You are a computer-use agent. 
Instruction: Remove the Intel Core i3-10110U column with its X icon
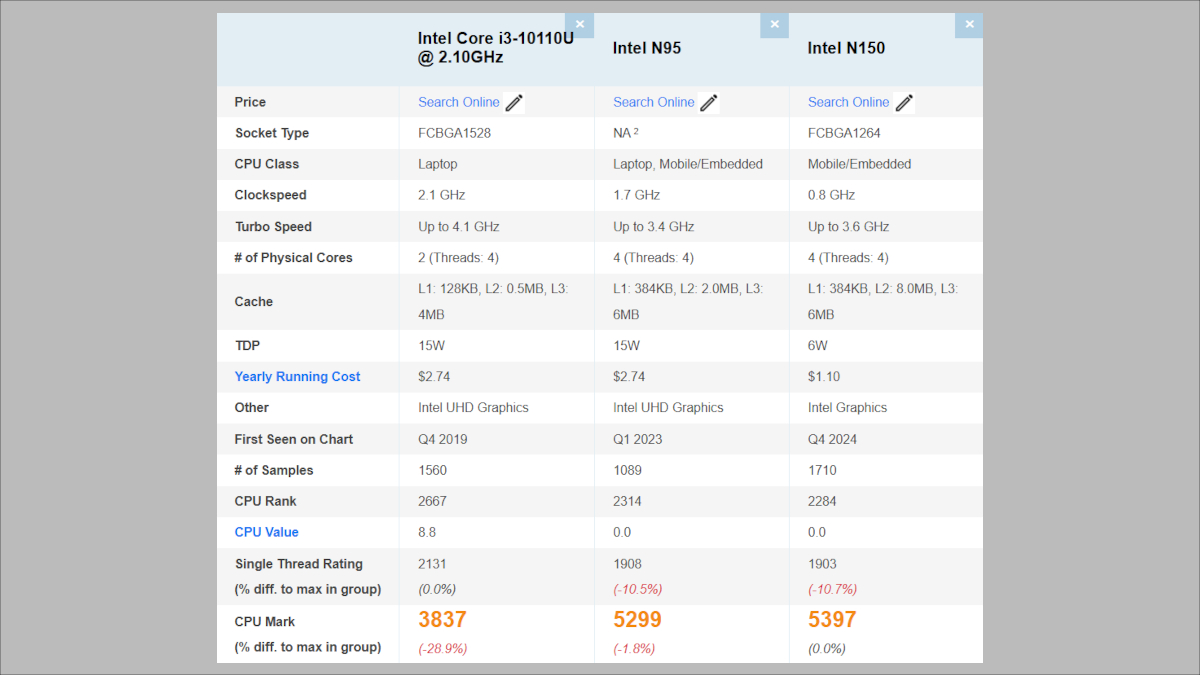tap(580, 24)
